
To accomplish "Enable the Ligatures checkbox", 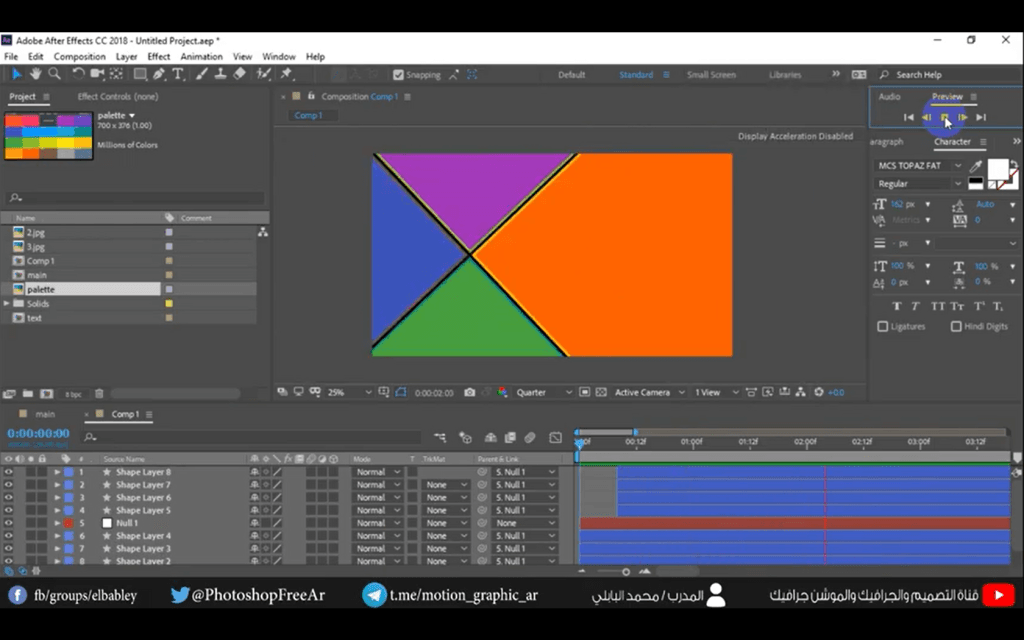I will pyautogui.click(x=883, y=326).
